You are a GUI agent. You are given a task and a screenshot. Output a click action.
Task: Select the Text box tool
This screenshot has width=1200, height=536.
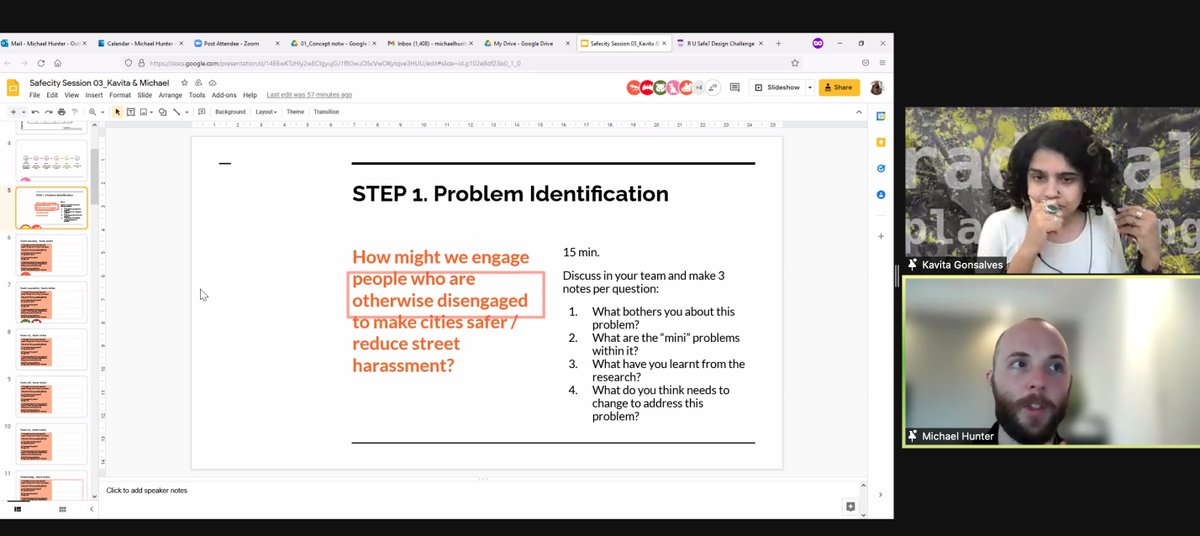point(130,112)
